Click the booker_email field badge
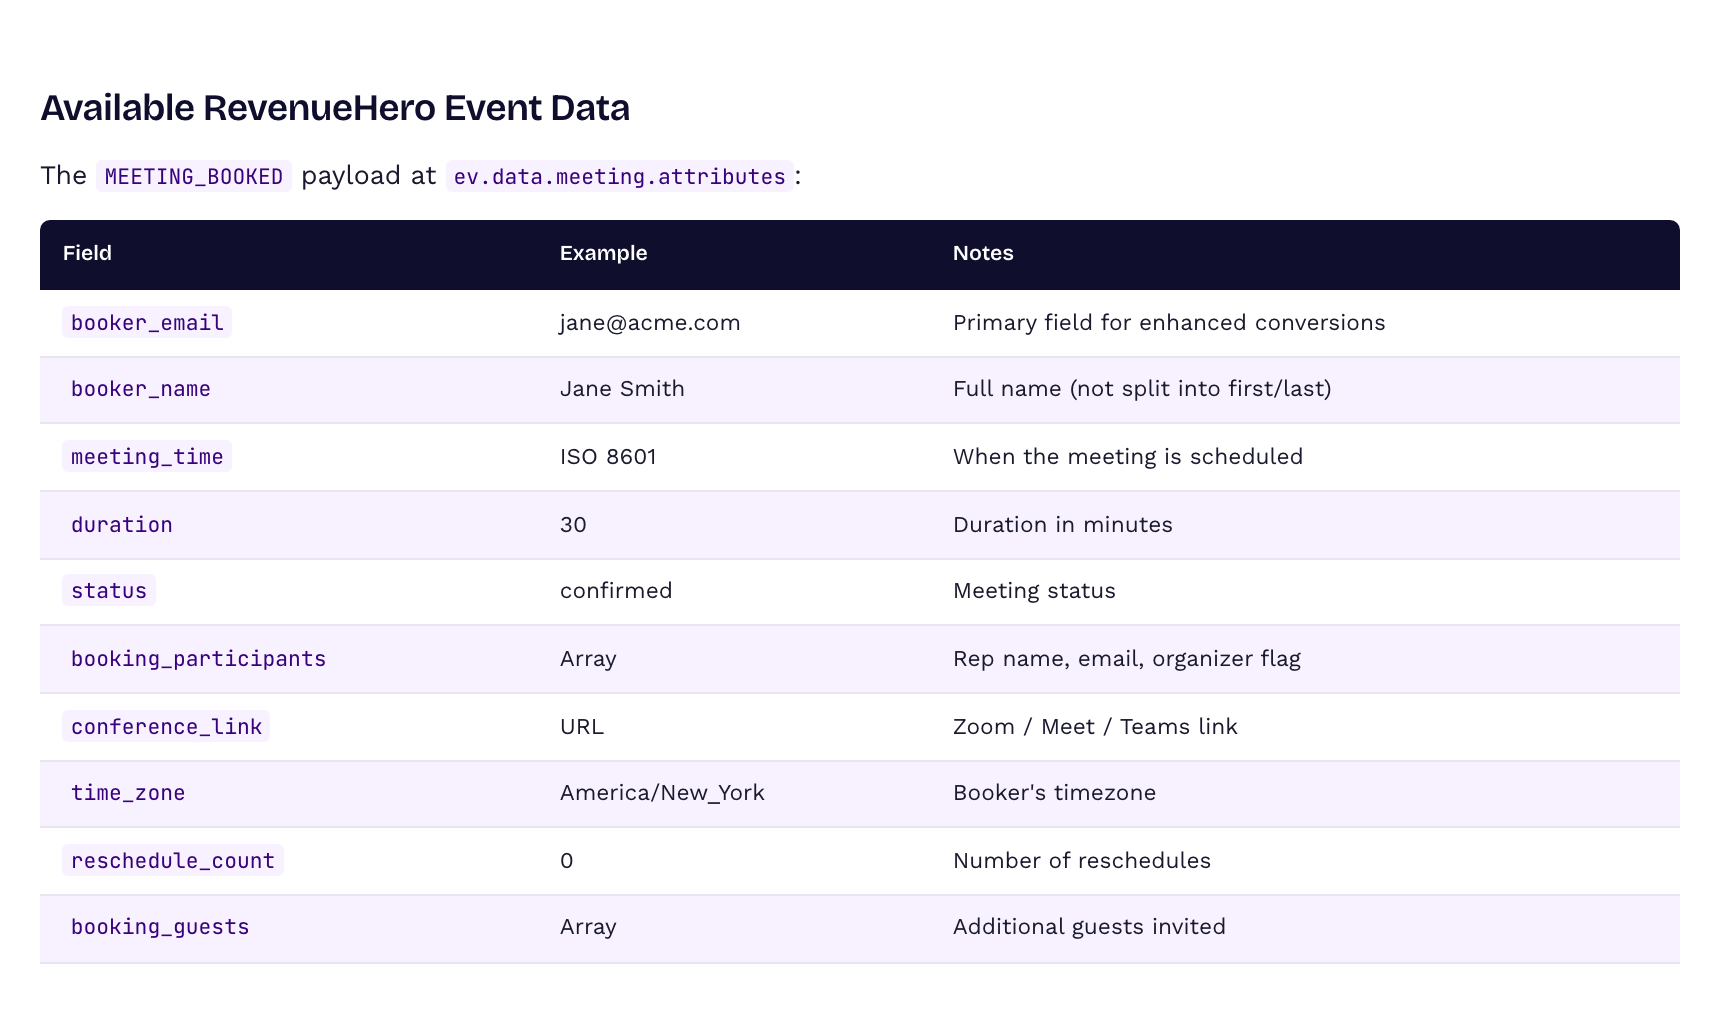The height and width of the screenshot is (1018, 1720). 146,322
